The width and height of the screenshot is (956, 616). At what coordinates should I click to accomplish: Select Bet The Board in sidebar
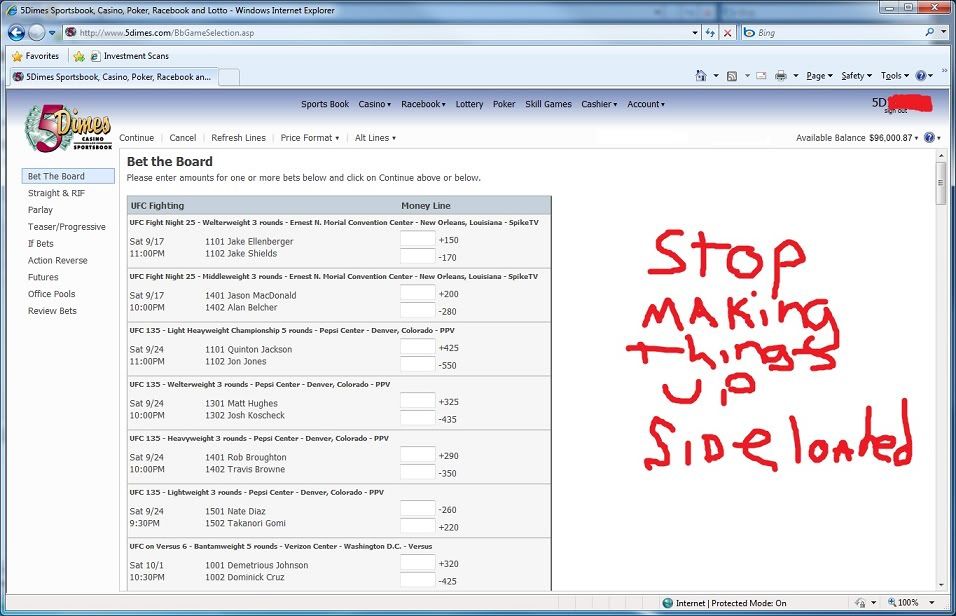pyautogui.click(x=68, y=176)
